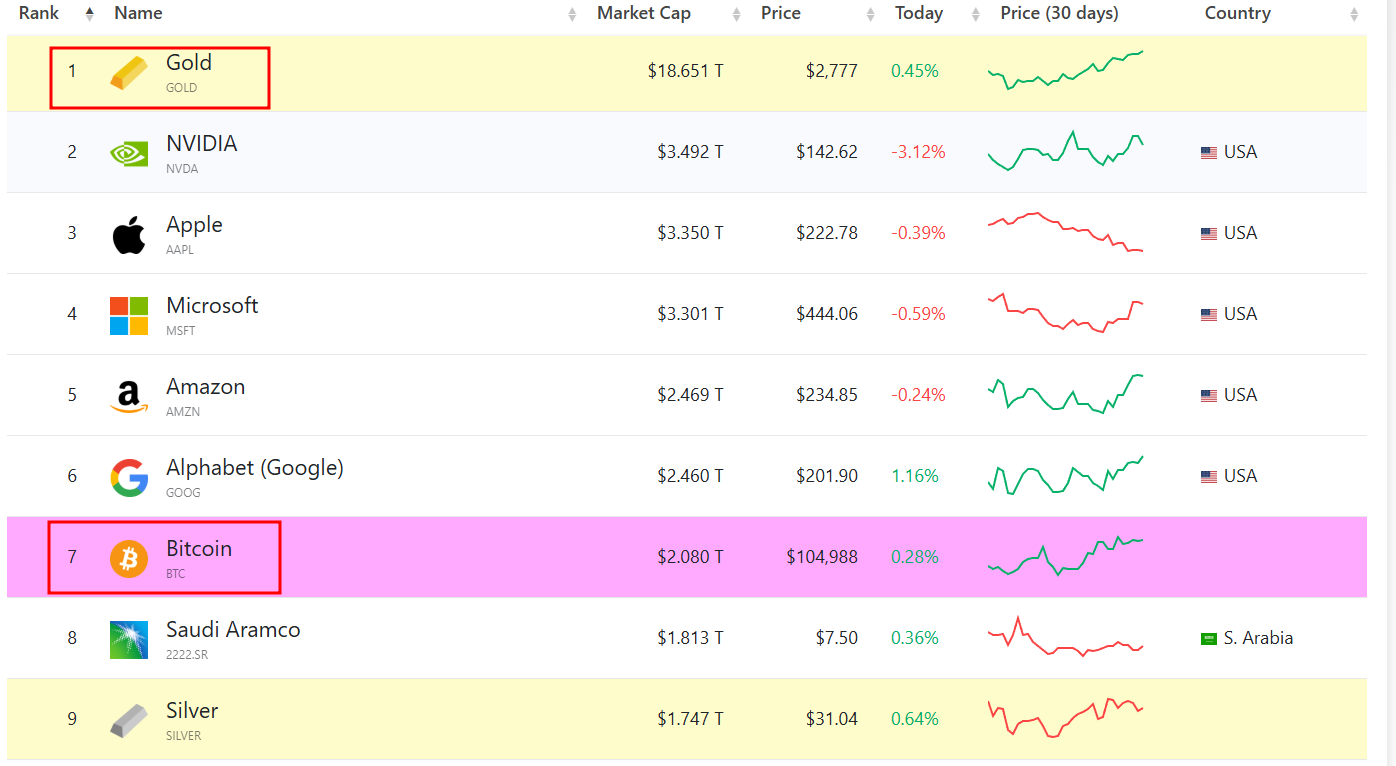Image resolution: width=1396 pixels, height=766 pixels.
Task: Click Gold's $18.651 T market cap
Action: (x=685, y=71)
